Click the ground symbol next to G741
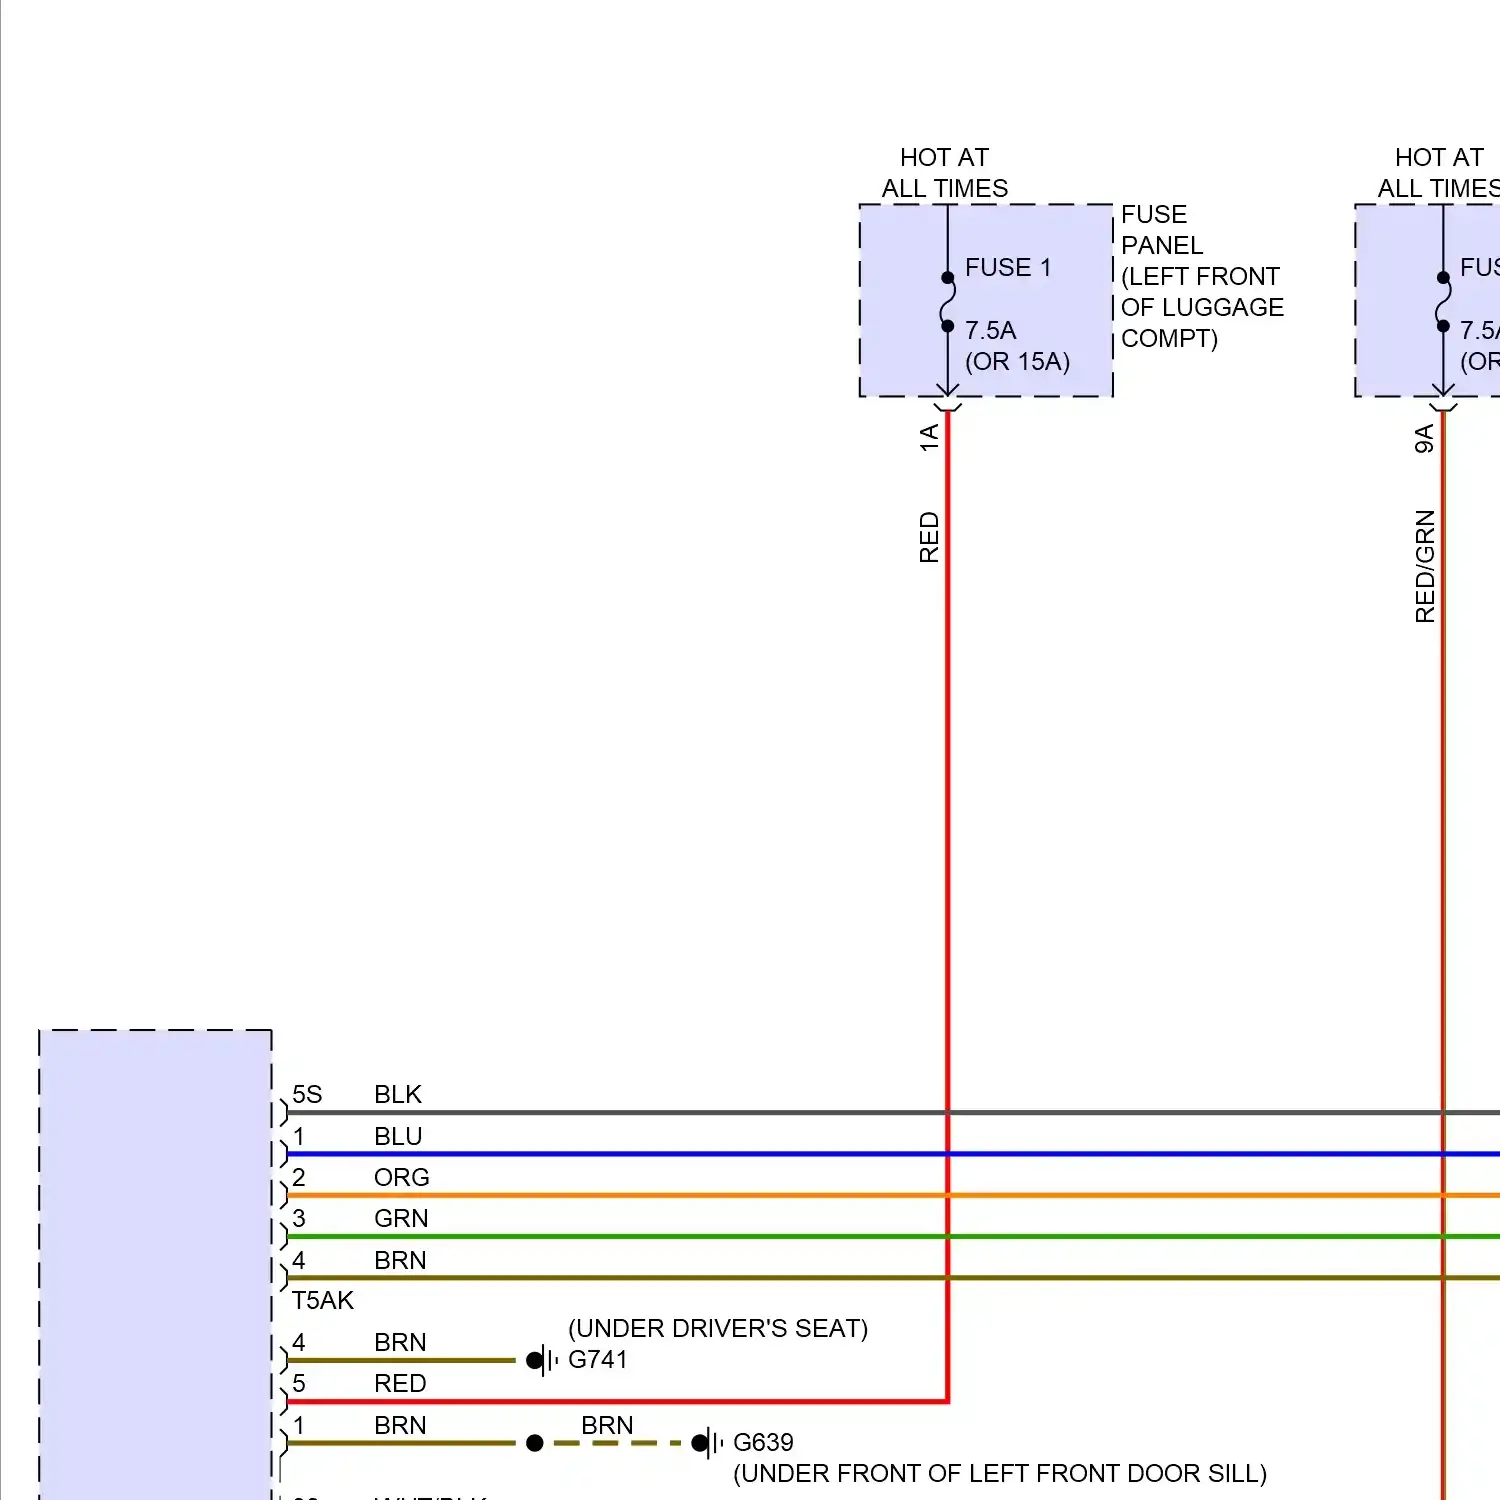Screen dimensions: 1500x1500 pyautogui.click(x=542, y=1360)
